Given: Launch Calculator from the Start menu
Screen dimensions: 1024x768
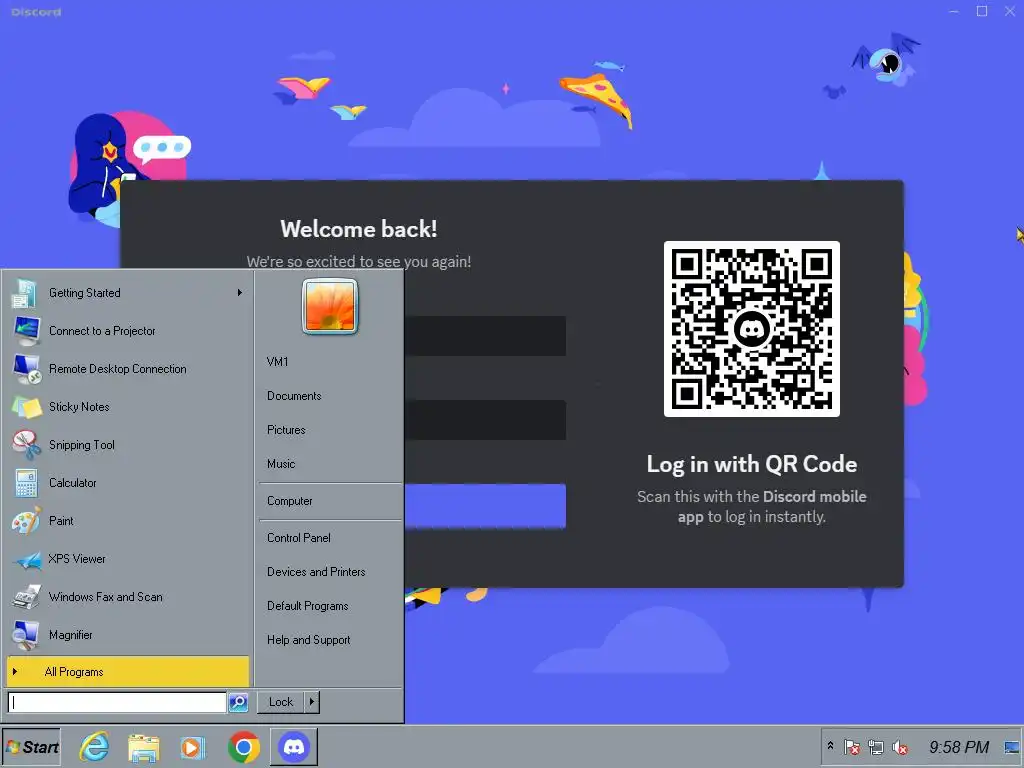Looking at the screenshot, I should coord(127,483).
